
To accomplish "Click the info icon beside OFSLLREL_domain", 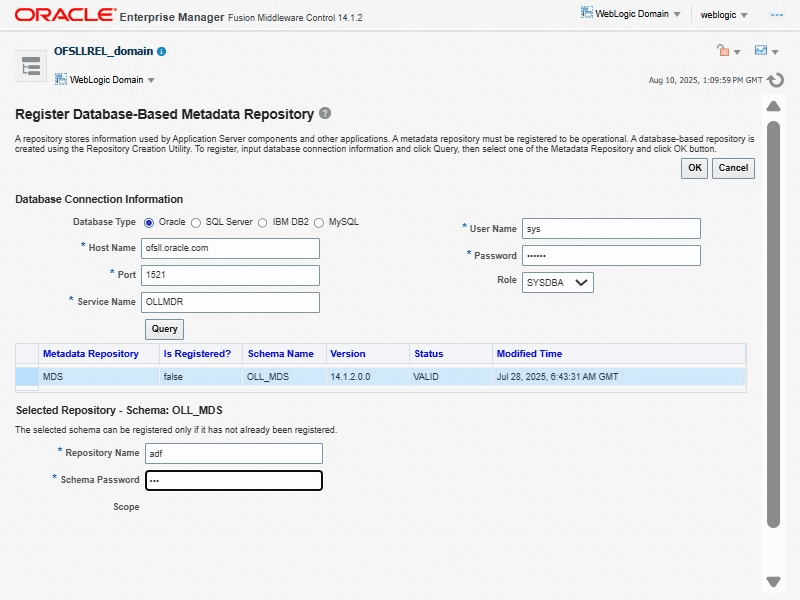I will point(162,52).
